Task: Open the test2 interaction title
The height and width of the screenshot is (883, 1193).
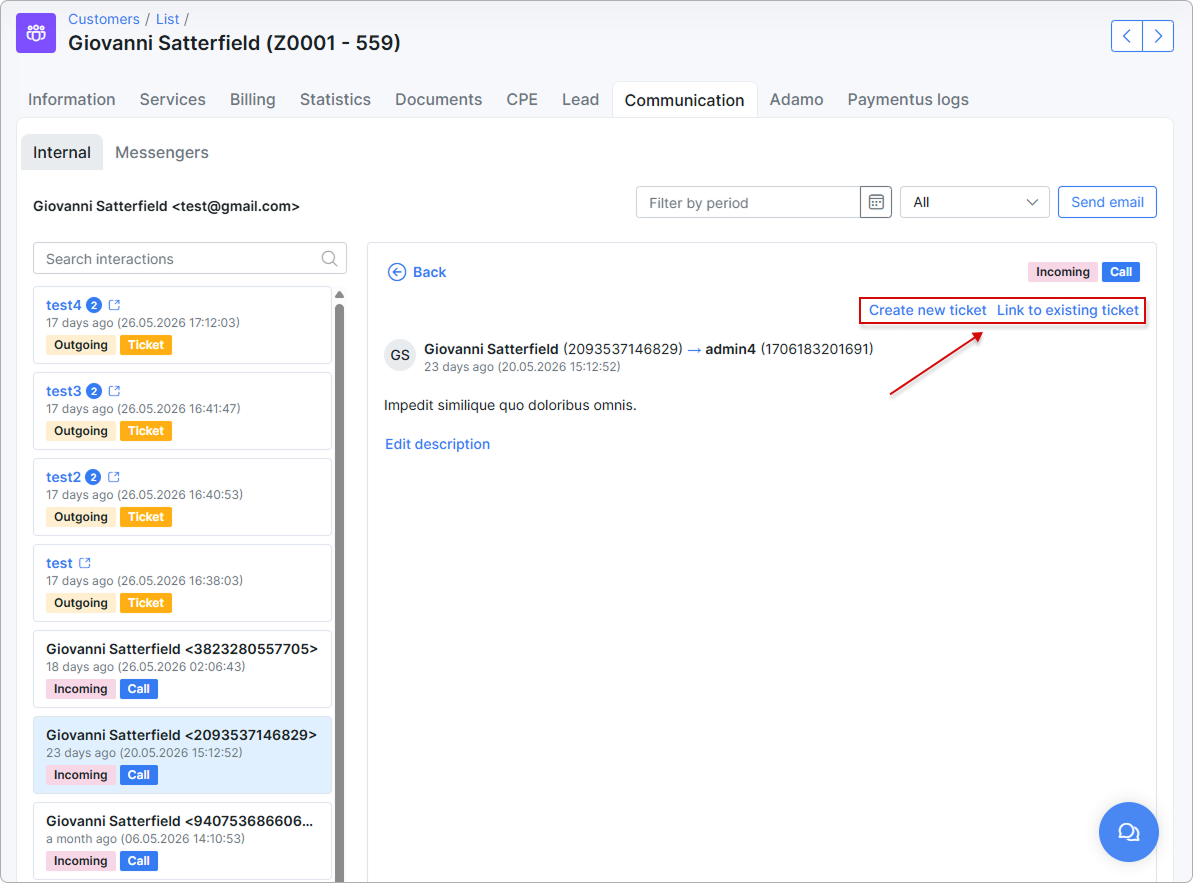Action: point(63,477)
